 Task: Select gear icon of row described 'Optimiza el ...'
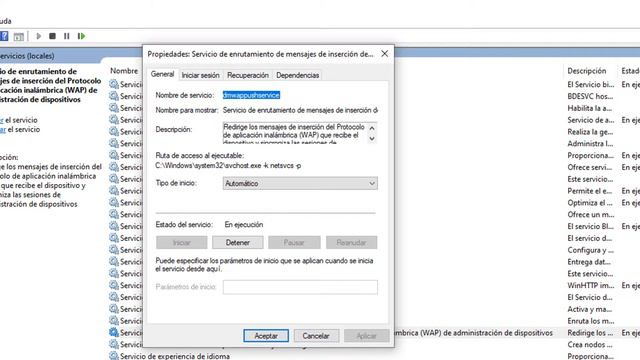click(x=114, y=203)
